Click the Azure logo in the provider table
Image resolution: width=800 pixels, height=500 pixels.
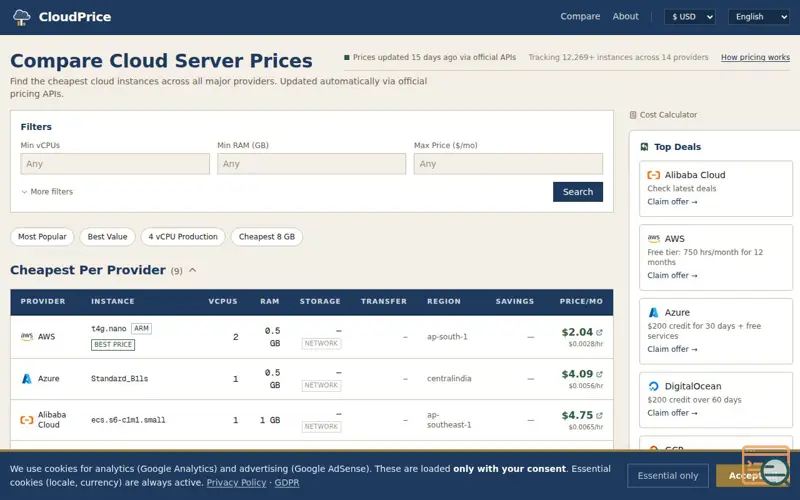coord(27,379)
